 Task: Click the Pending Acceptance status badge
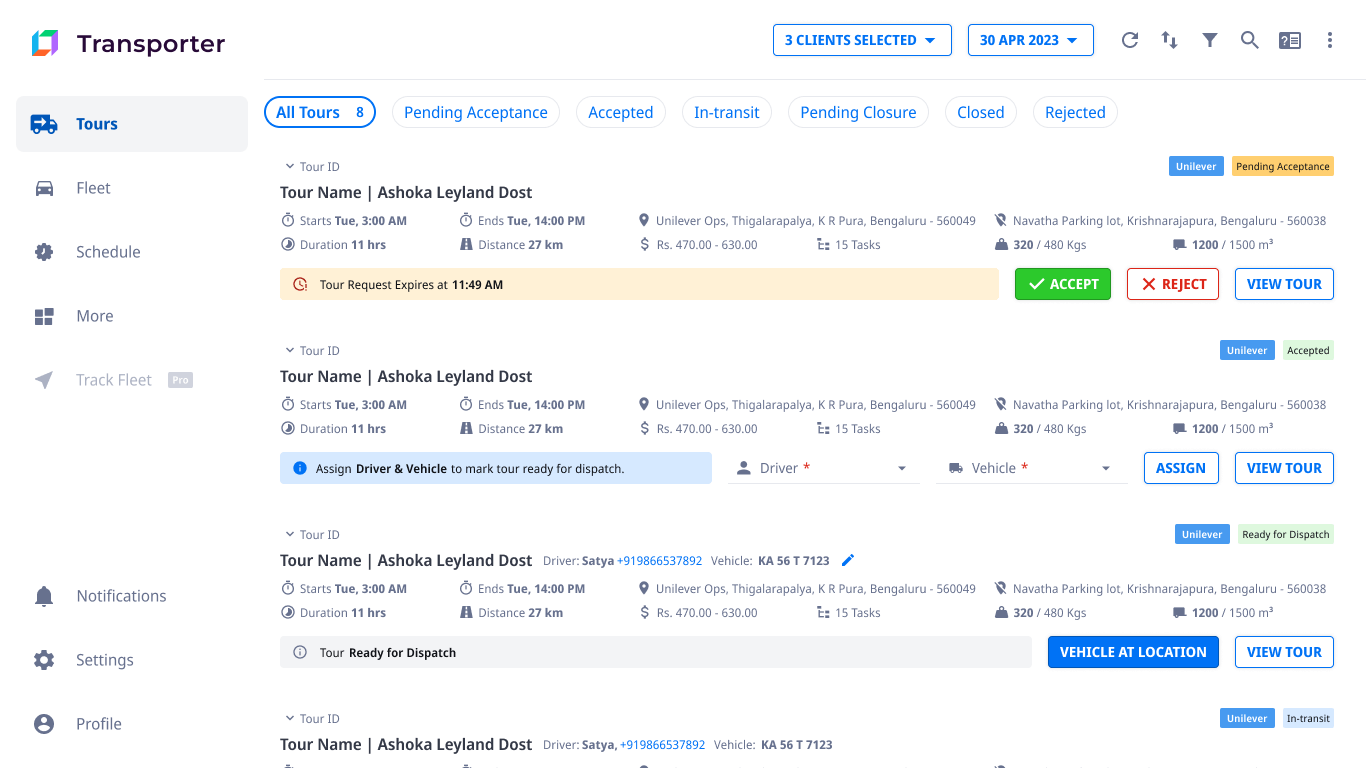tap(1283, 167)
